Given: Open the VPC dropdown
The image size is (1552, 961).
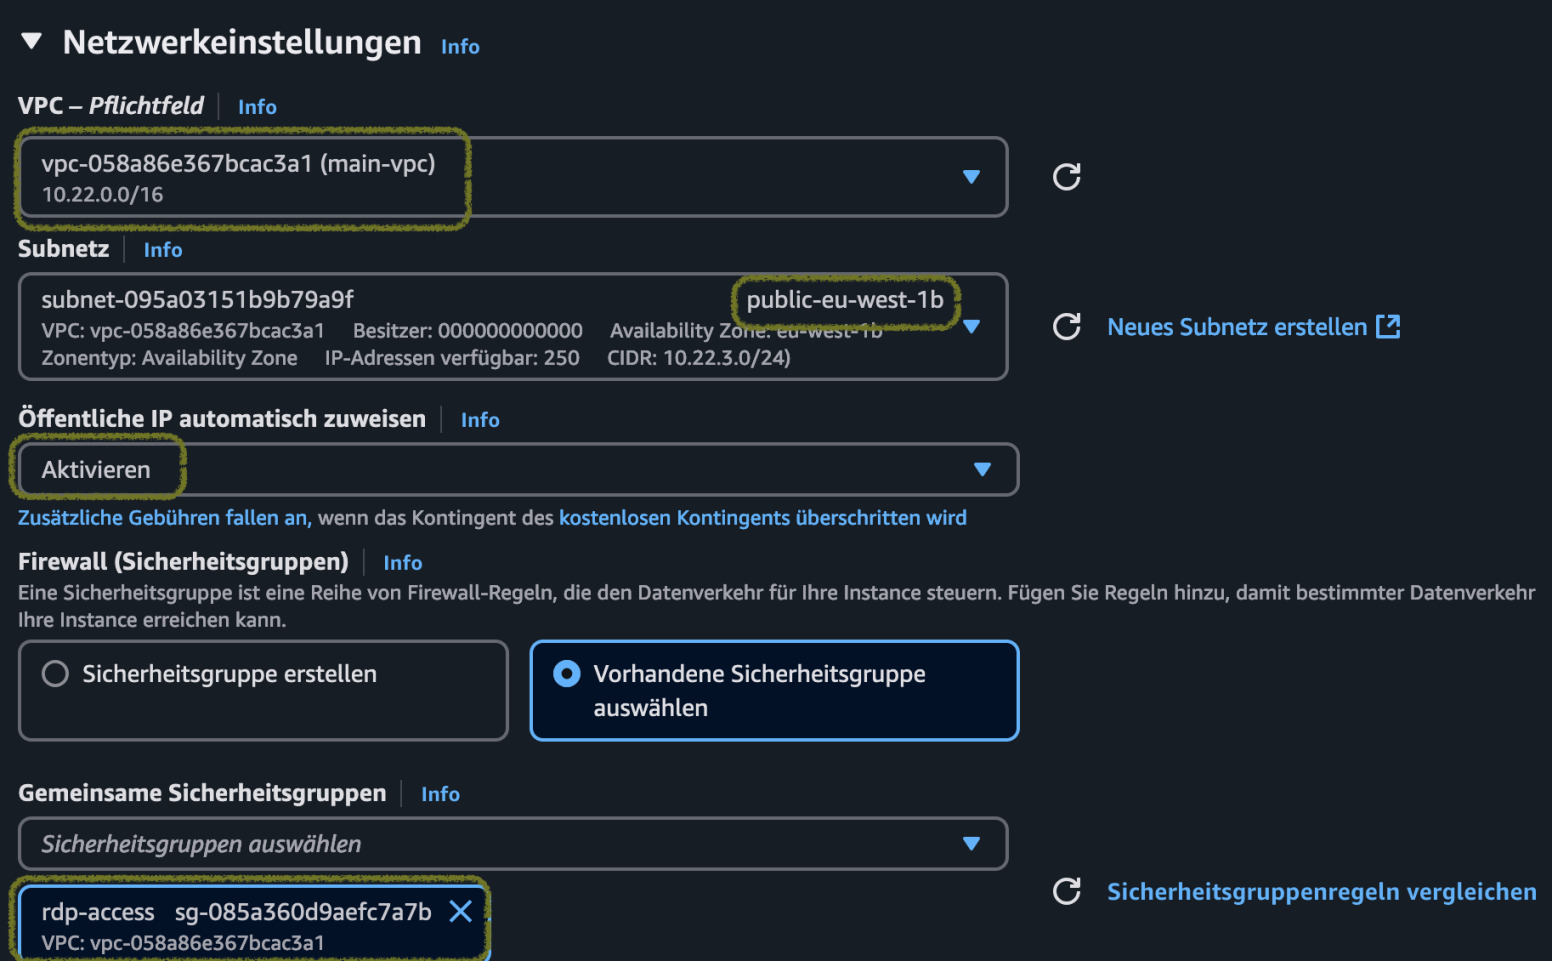Looking at the screenshot, I should pyautogui.click(x=971, y=177).
